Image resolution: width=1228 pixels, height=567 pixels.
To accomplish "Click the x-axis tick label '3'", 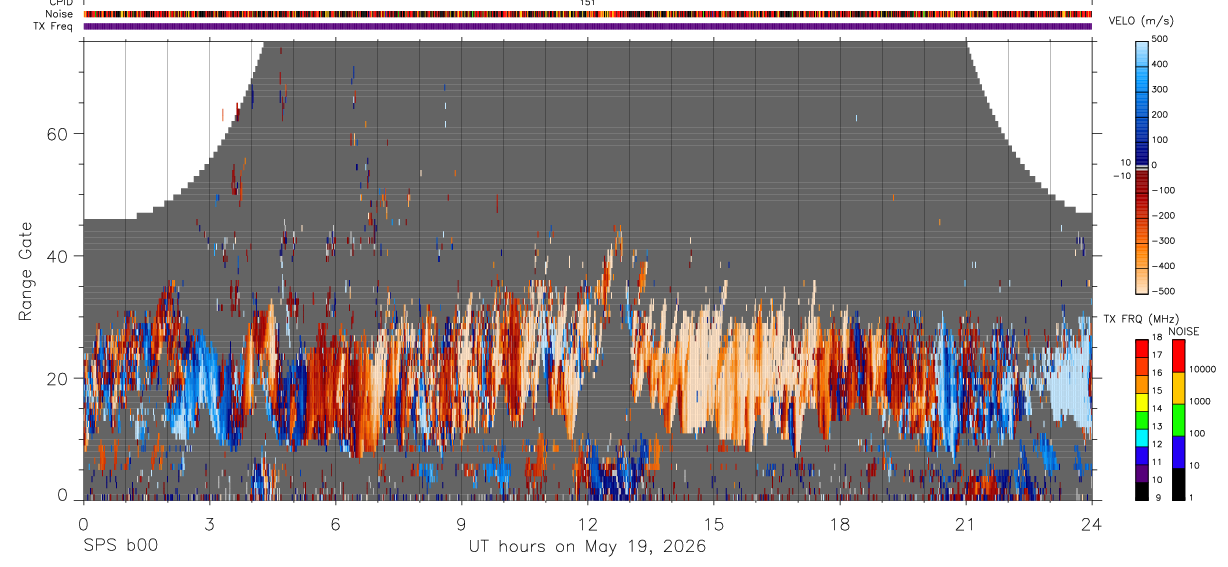I will pyautogui.click(x=209, y=524).
